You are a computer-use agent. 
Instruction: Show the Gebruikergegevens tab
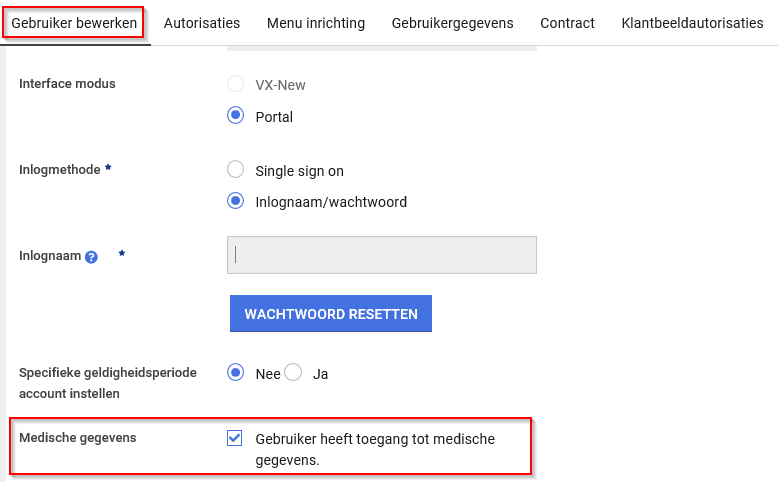(x=453, y=23)
